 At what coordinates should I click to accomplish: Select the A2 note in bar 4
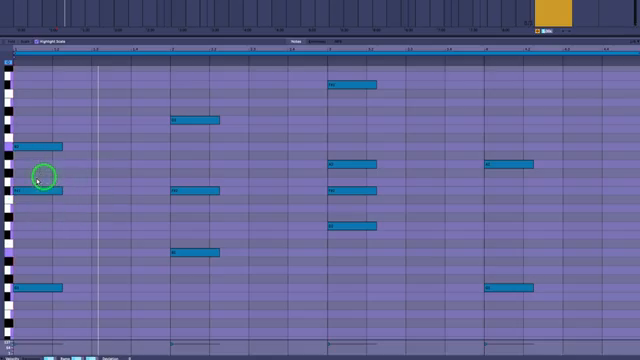[x=509, y=164]
